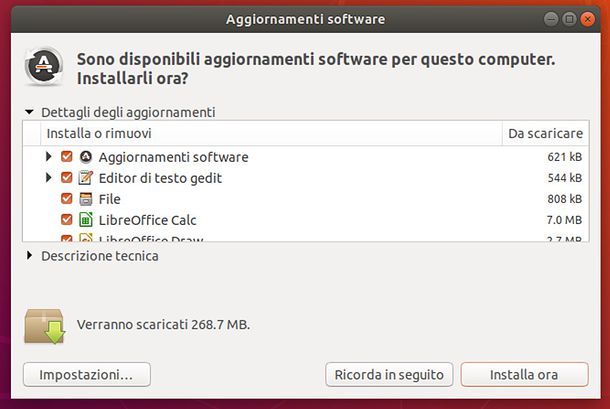The width and height of the screenshot is (610, 409).
Task: Expand the Editor di testo gedit row
Action: click(x=48, y=178)
